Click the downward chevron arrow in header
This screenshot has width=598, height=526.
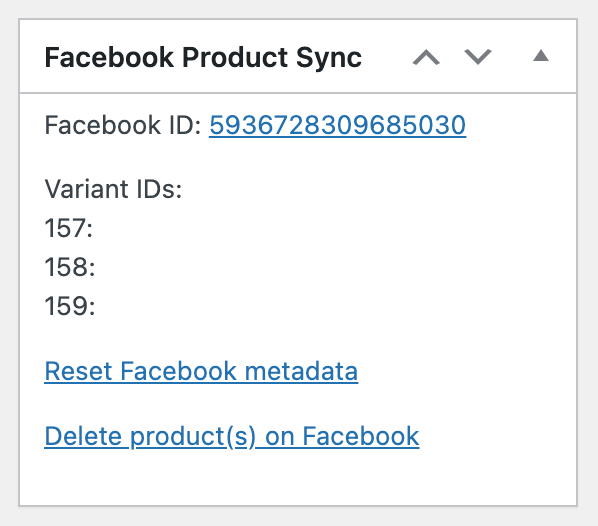click(477, 57)
